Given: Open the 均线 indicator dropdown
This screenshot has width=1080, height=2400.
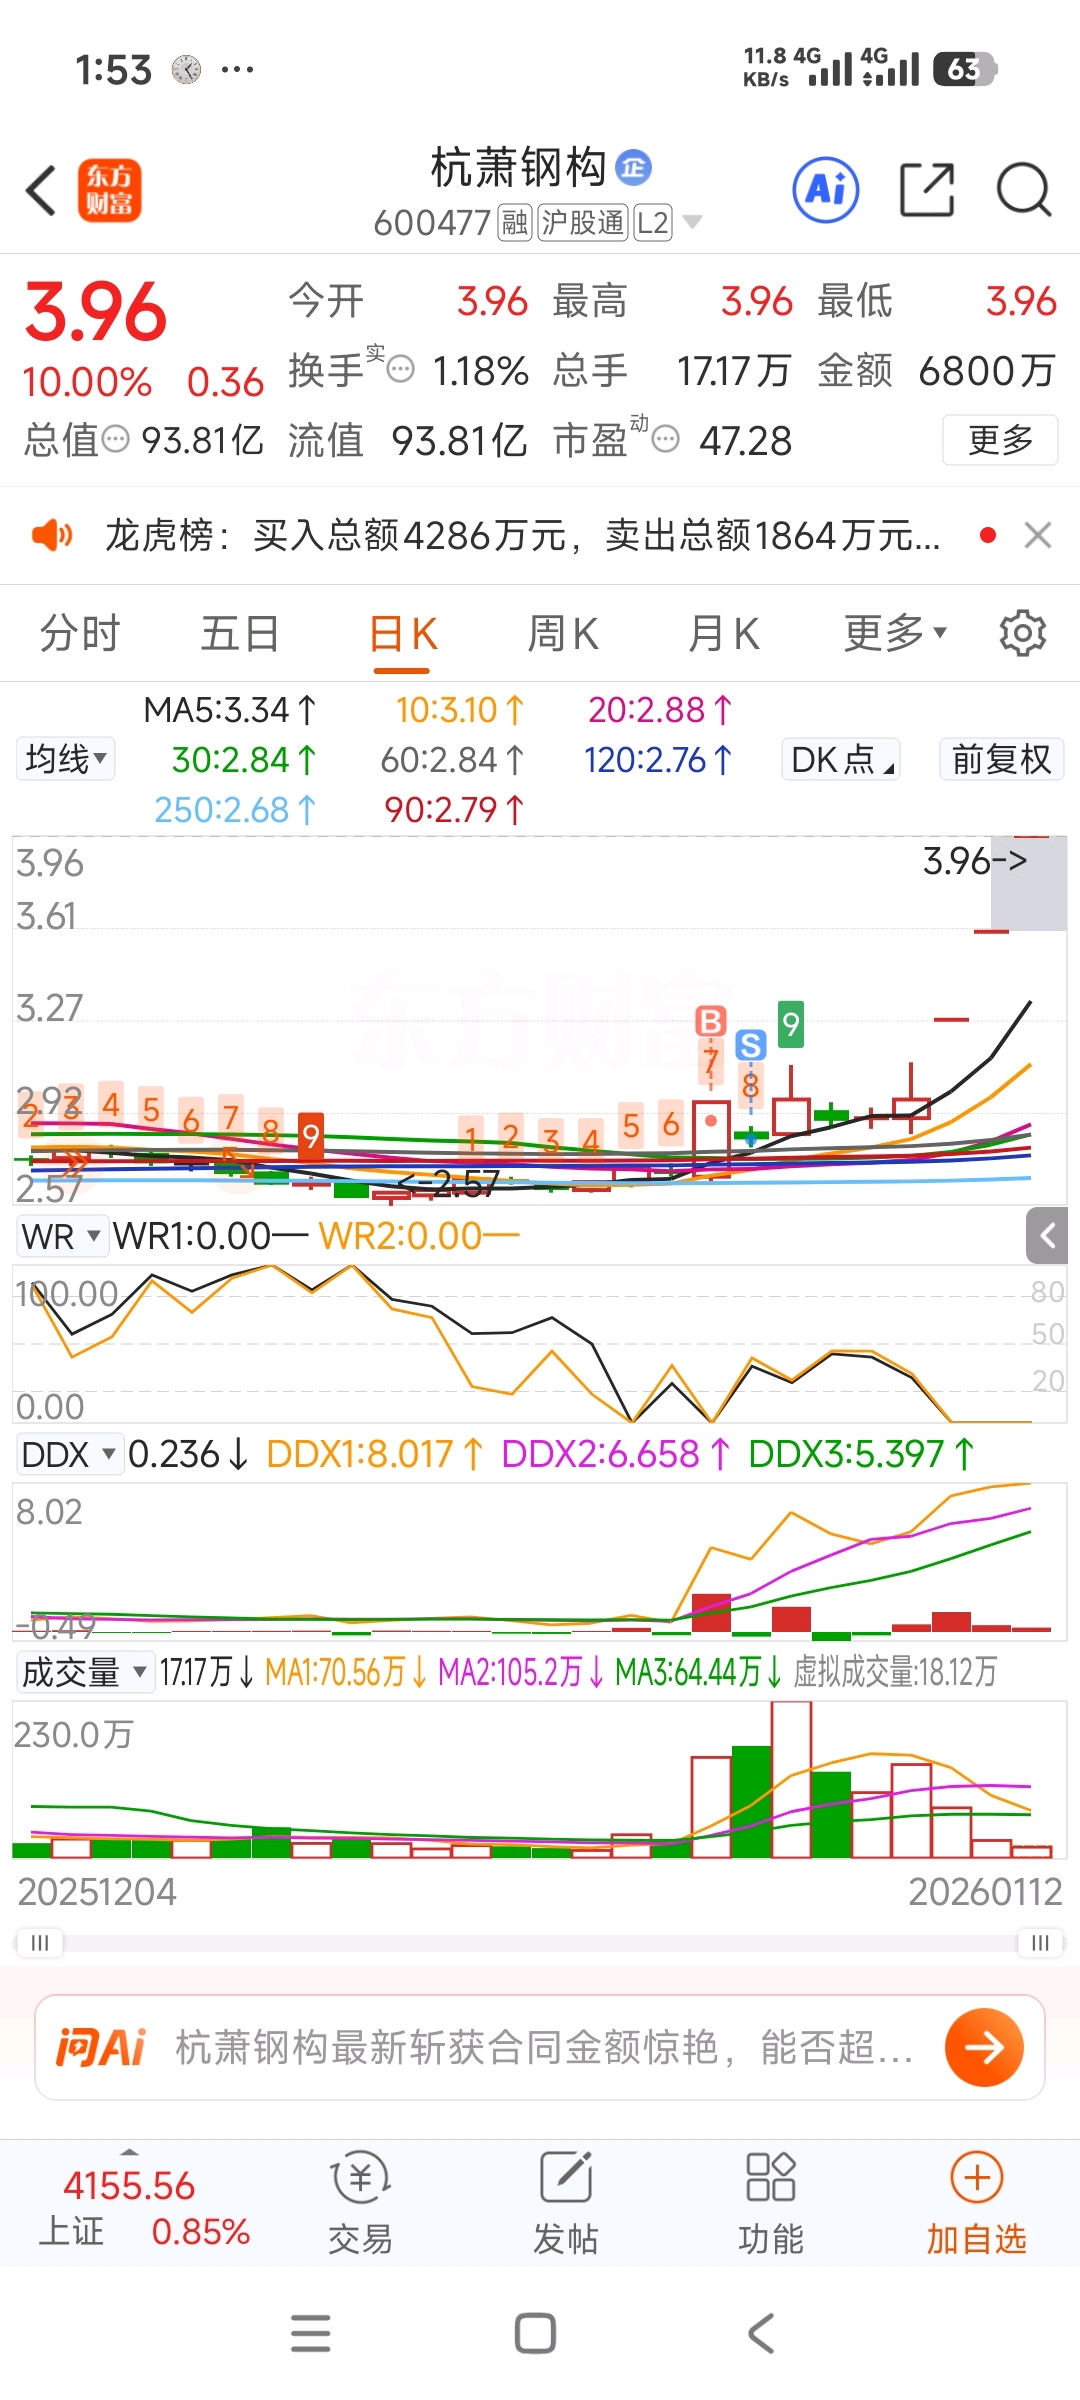Looking at the screenshot, I should tap(65, 759).
